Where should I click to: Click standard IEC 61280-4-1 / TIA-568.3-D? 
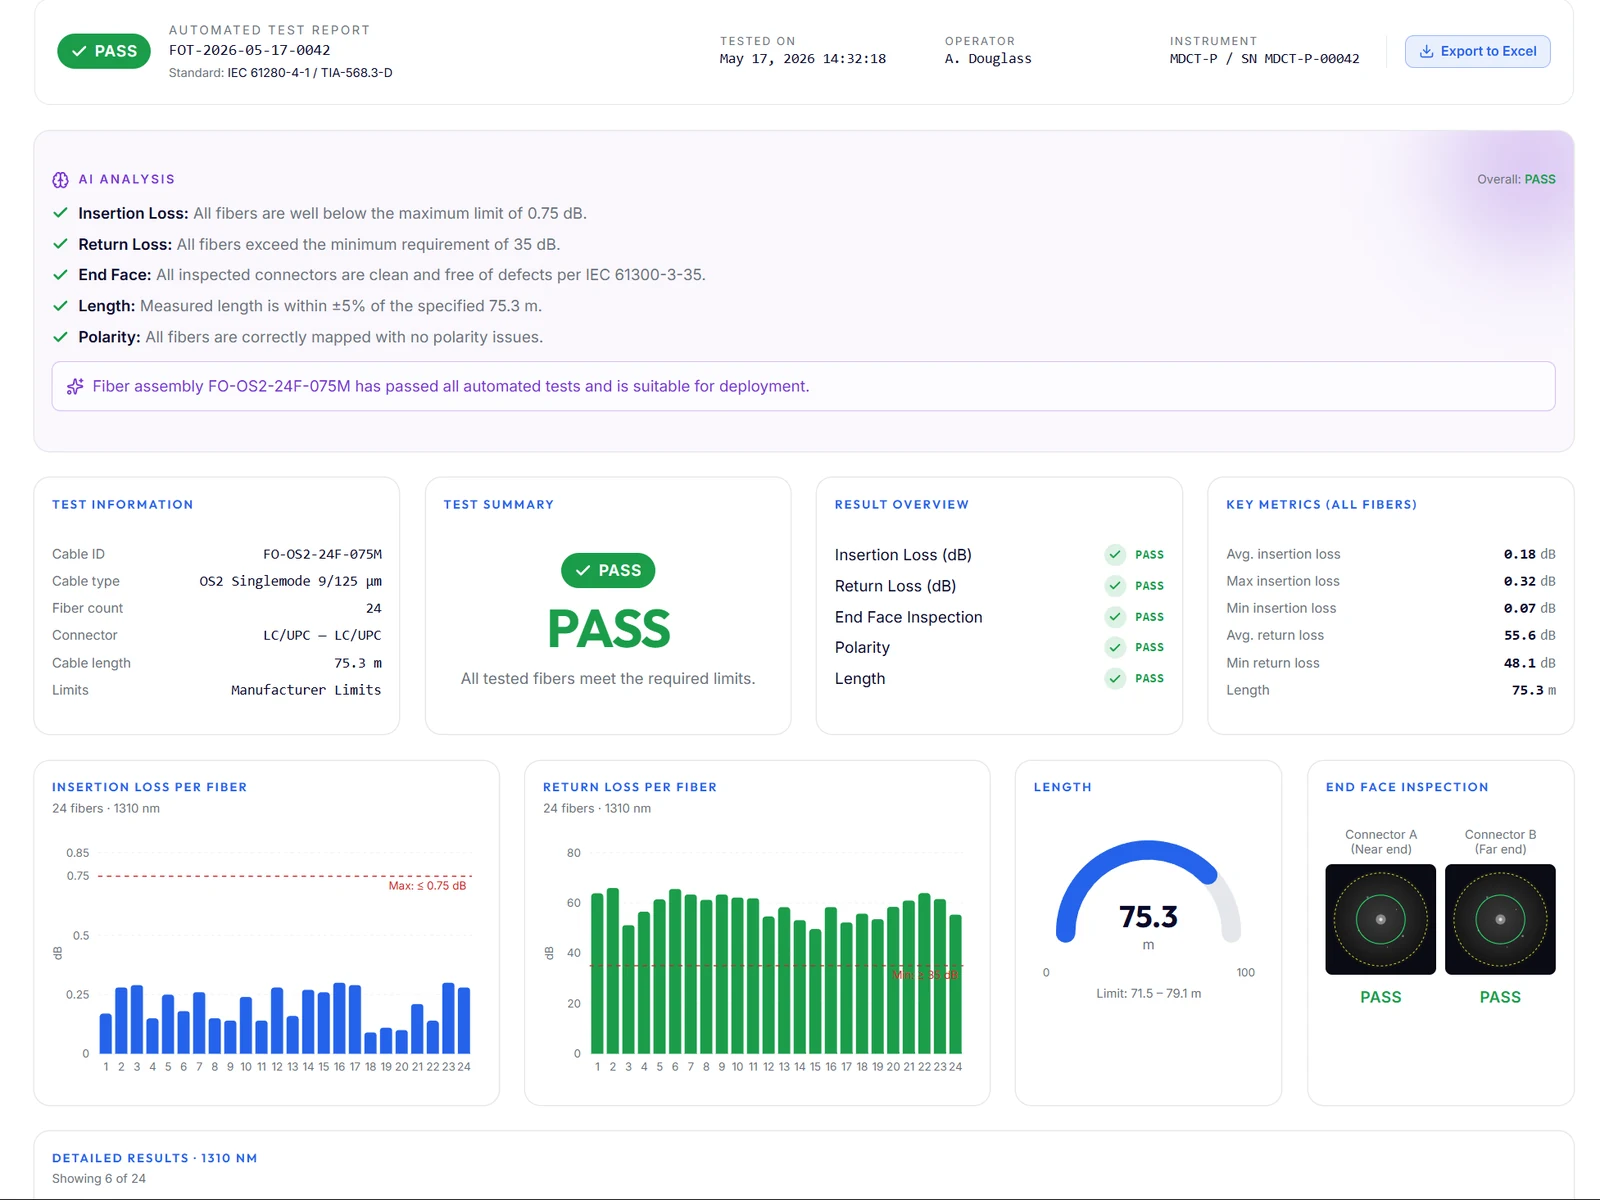click(310, 73)
